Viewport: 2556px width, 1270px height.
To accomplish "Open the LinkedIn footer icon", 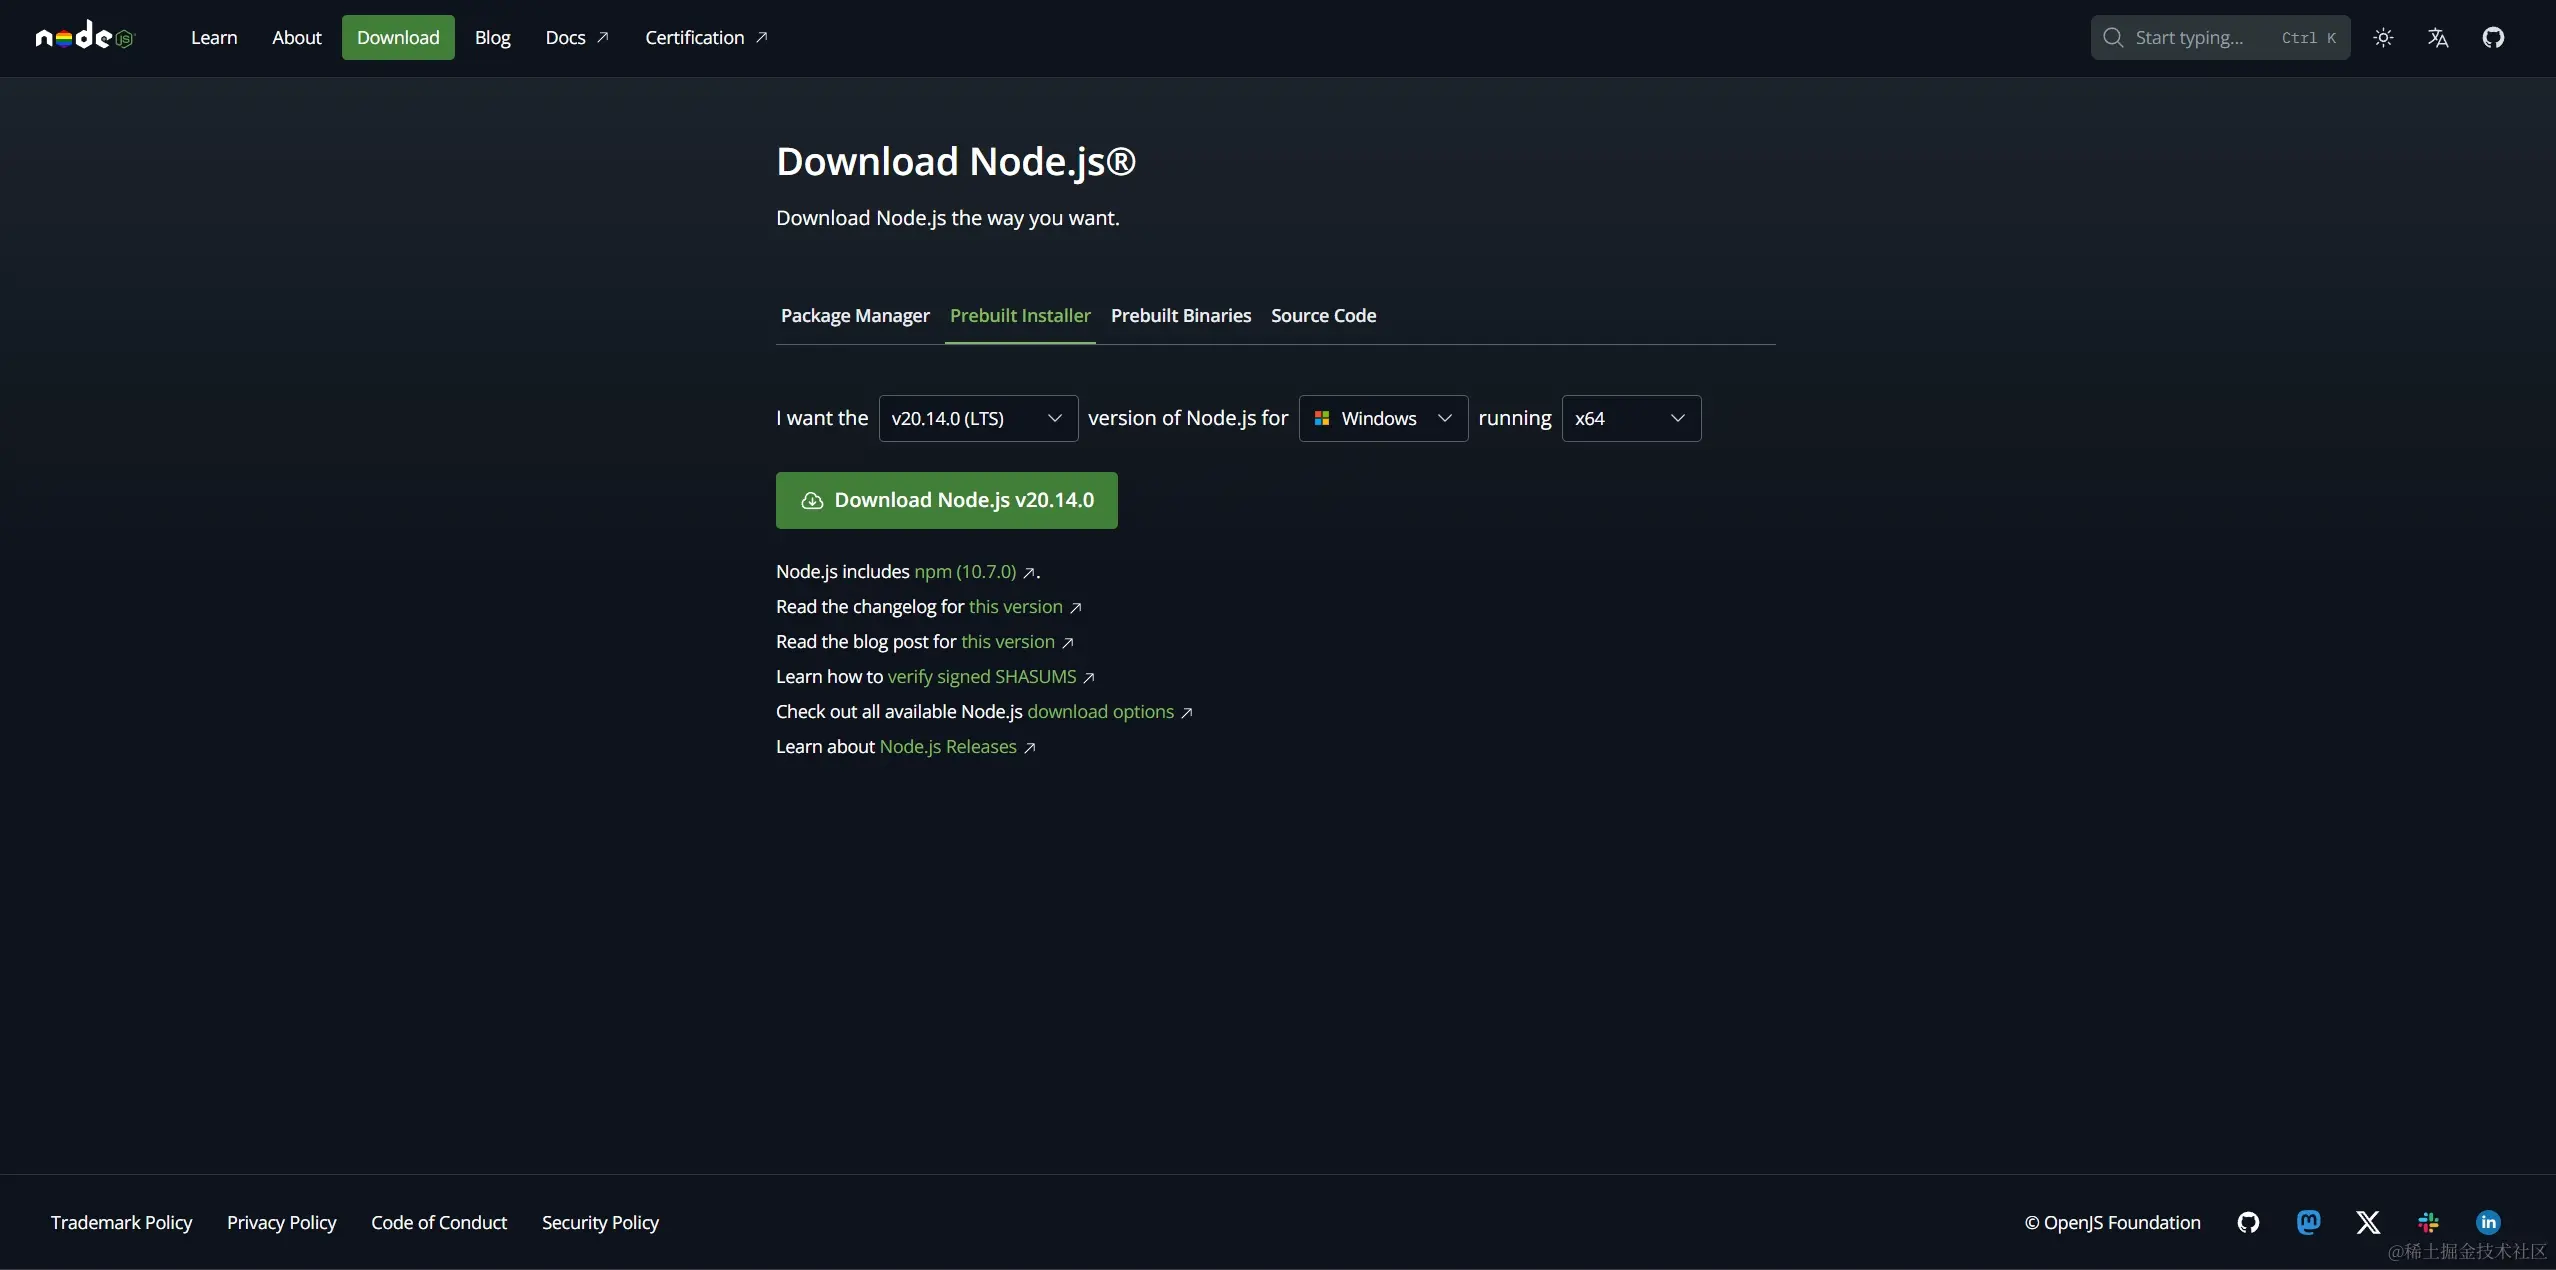I will (2488, 1222).
